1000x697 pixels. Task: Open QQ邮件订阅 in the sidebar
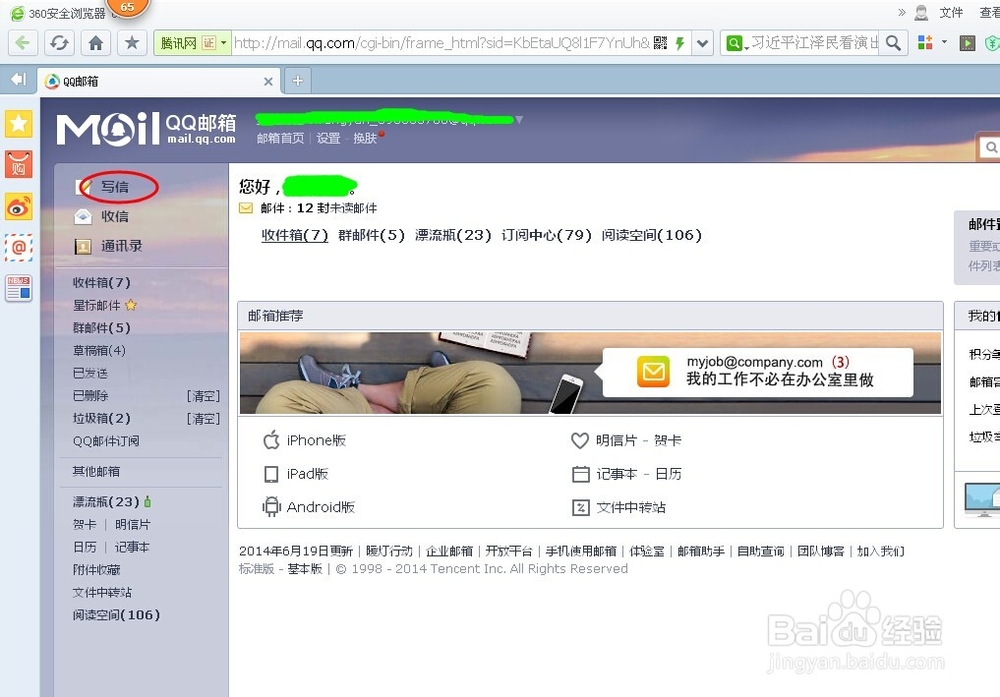[x=106, y=441]
